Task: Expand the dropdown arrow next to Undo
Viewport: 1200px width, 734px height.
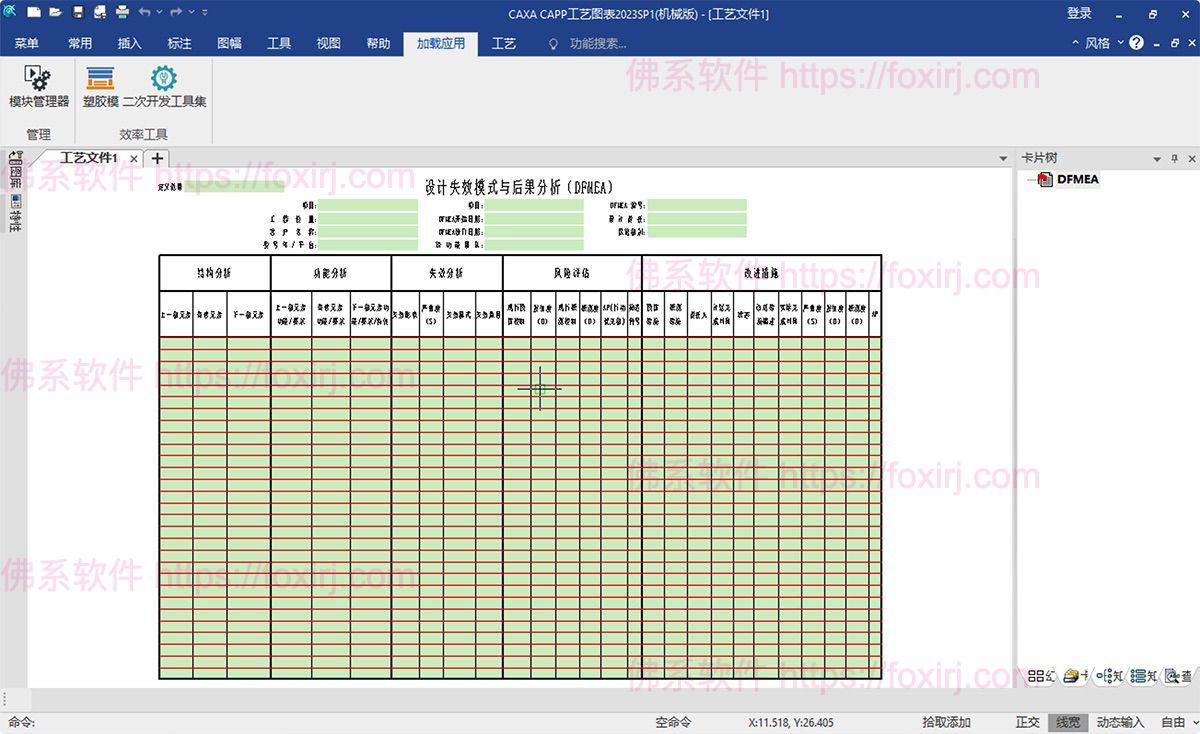Action: [159, 13]
